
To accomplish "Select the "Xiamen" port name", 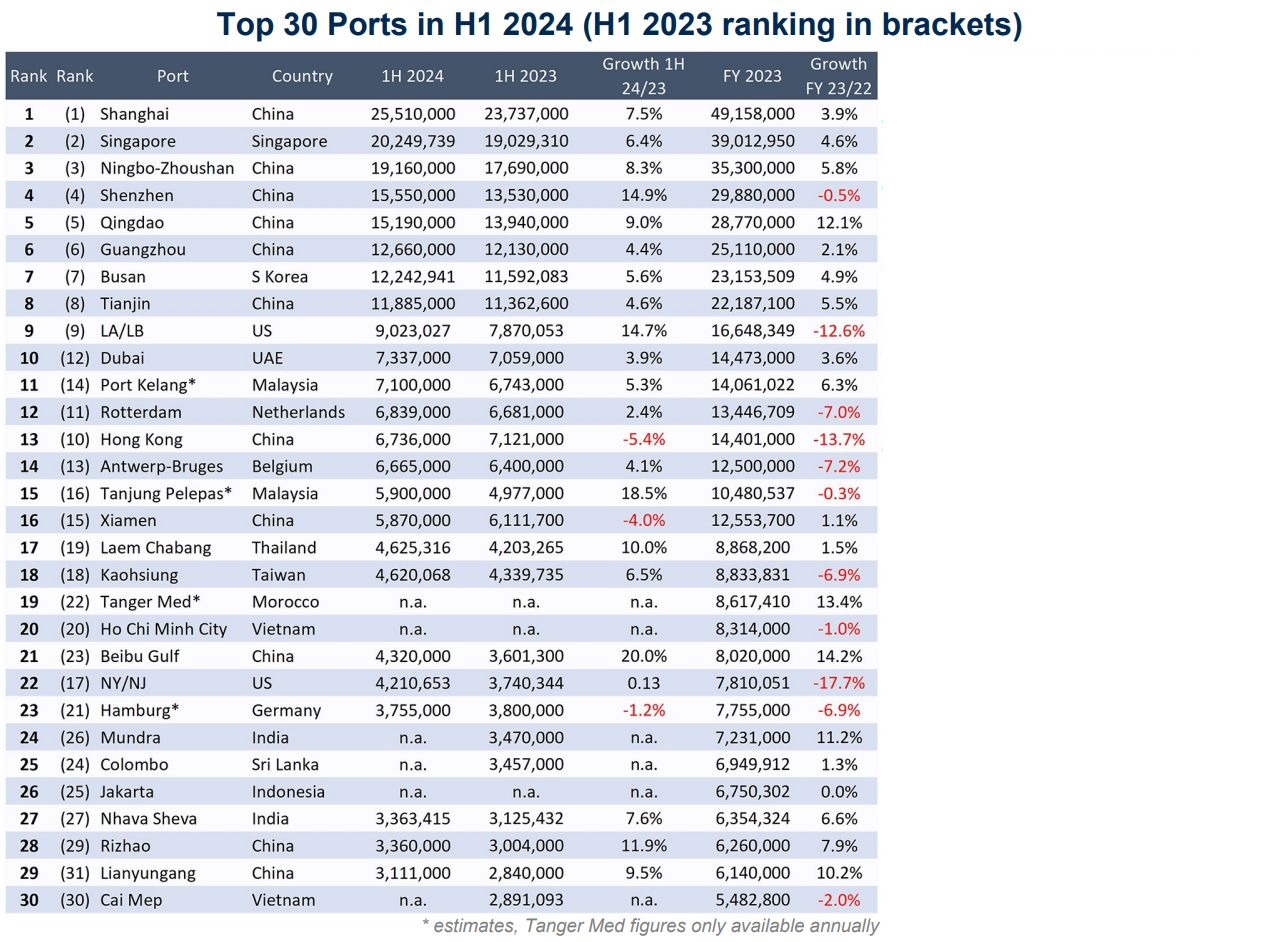I will [x=128, y=520].
